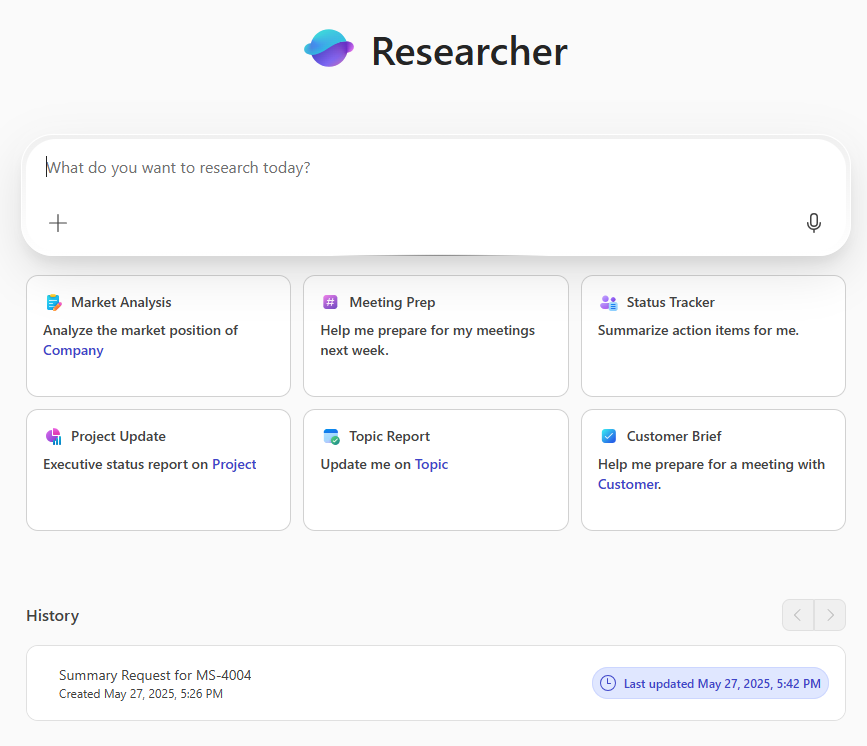Click the Researcher logo icon

tap(329, 49)
